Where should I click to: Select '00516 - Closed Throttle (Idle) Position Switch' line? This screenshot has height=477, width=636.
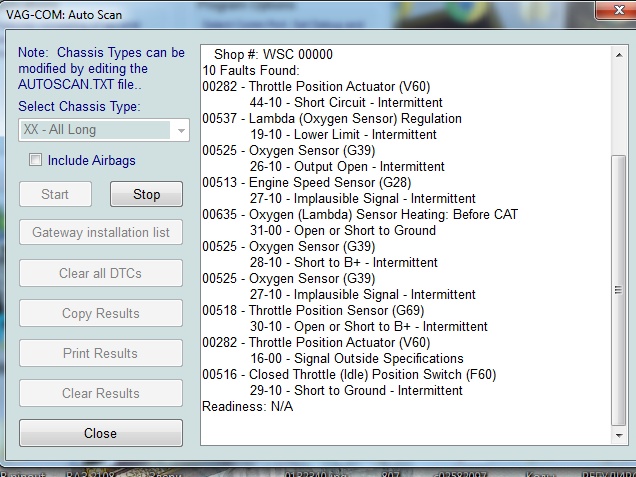coord(349,374)
